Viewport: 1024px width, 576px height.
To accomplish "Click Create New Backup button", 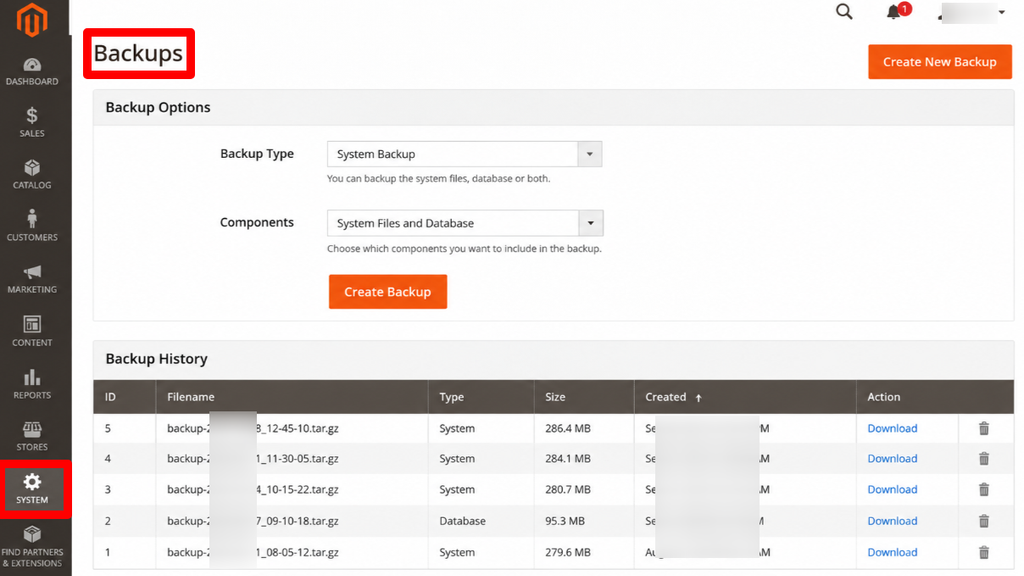I will [x=940, y=62].
